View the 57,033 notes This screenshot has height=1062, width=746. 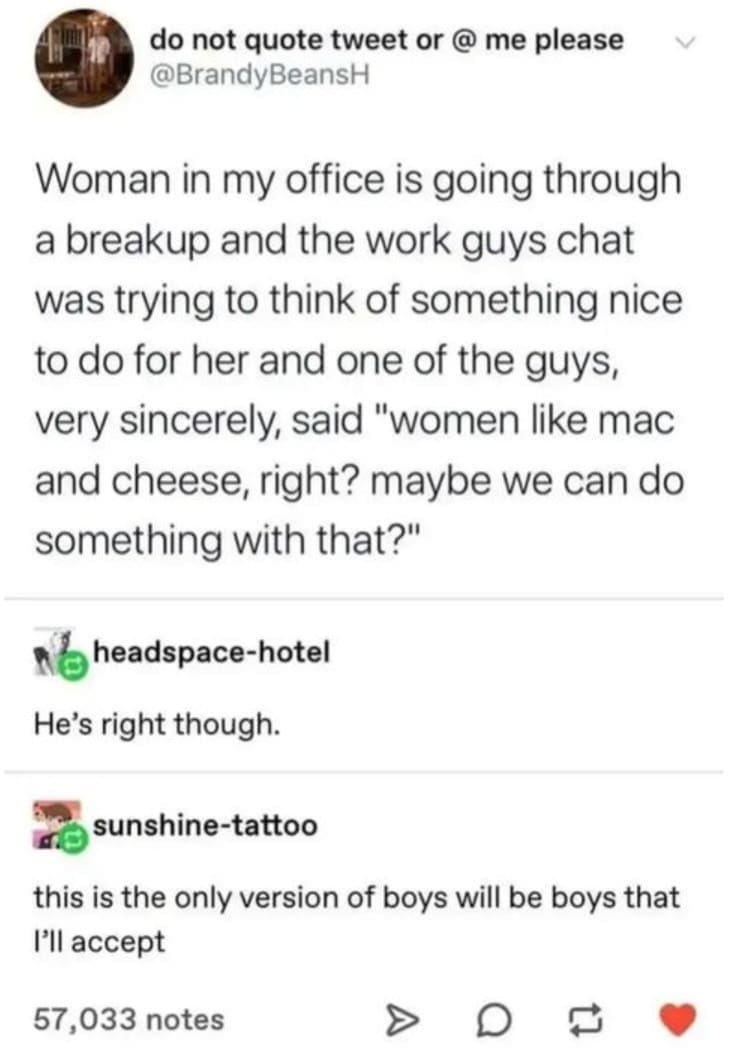[x=129, y=1019]
